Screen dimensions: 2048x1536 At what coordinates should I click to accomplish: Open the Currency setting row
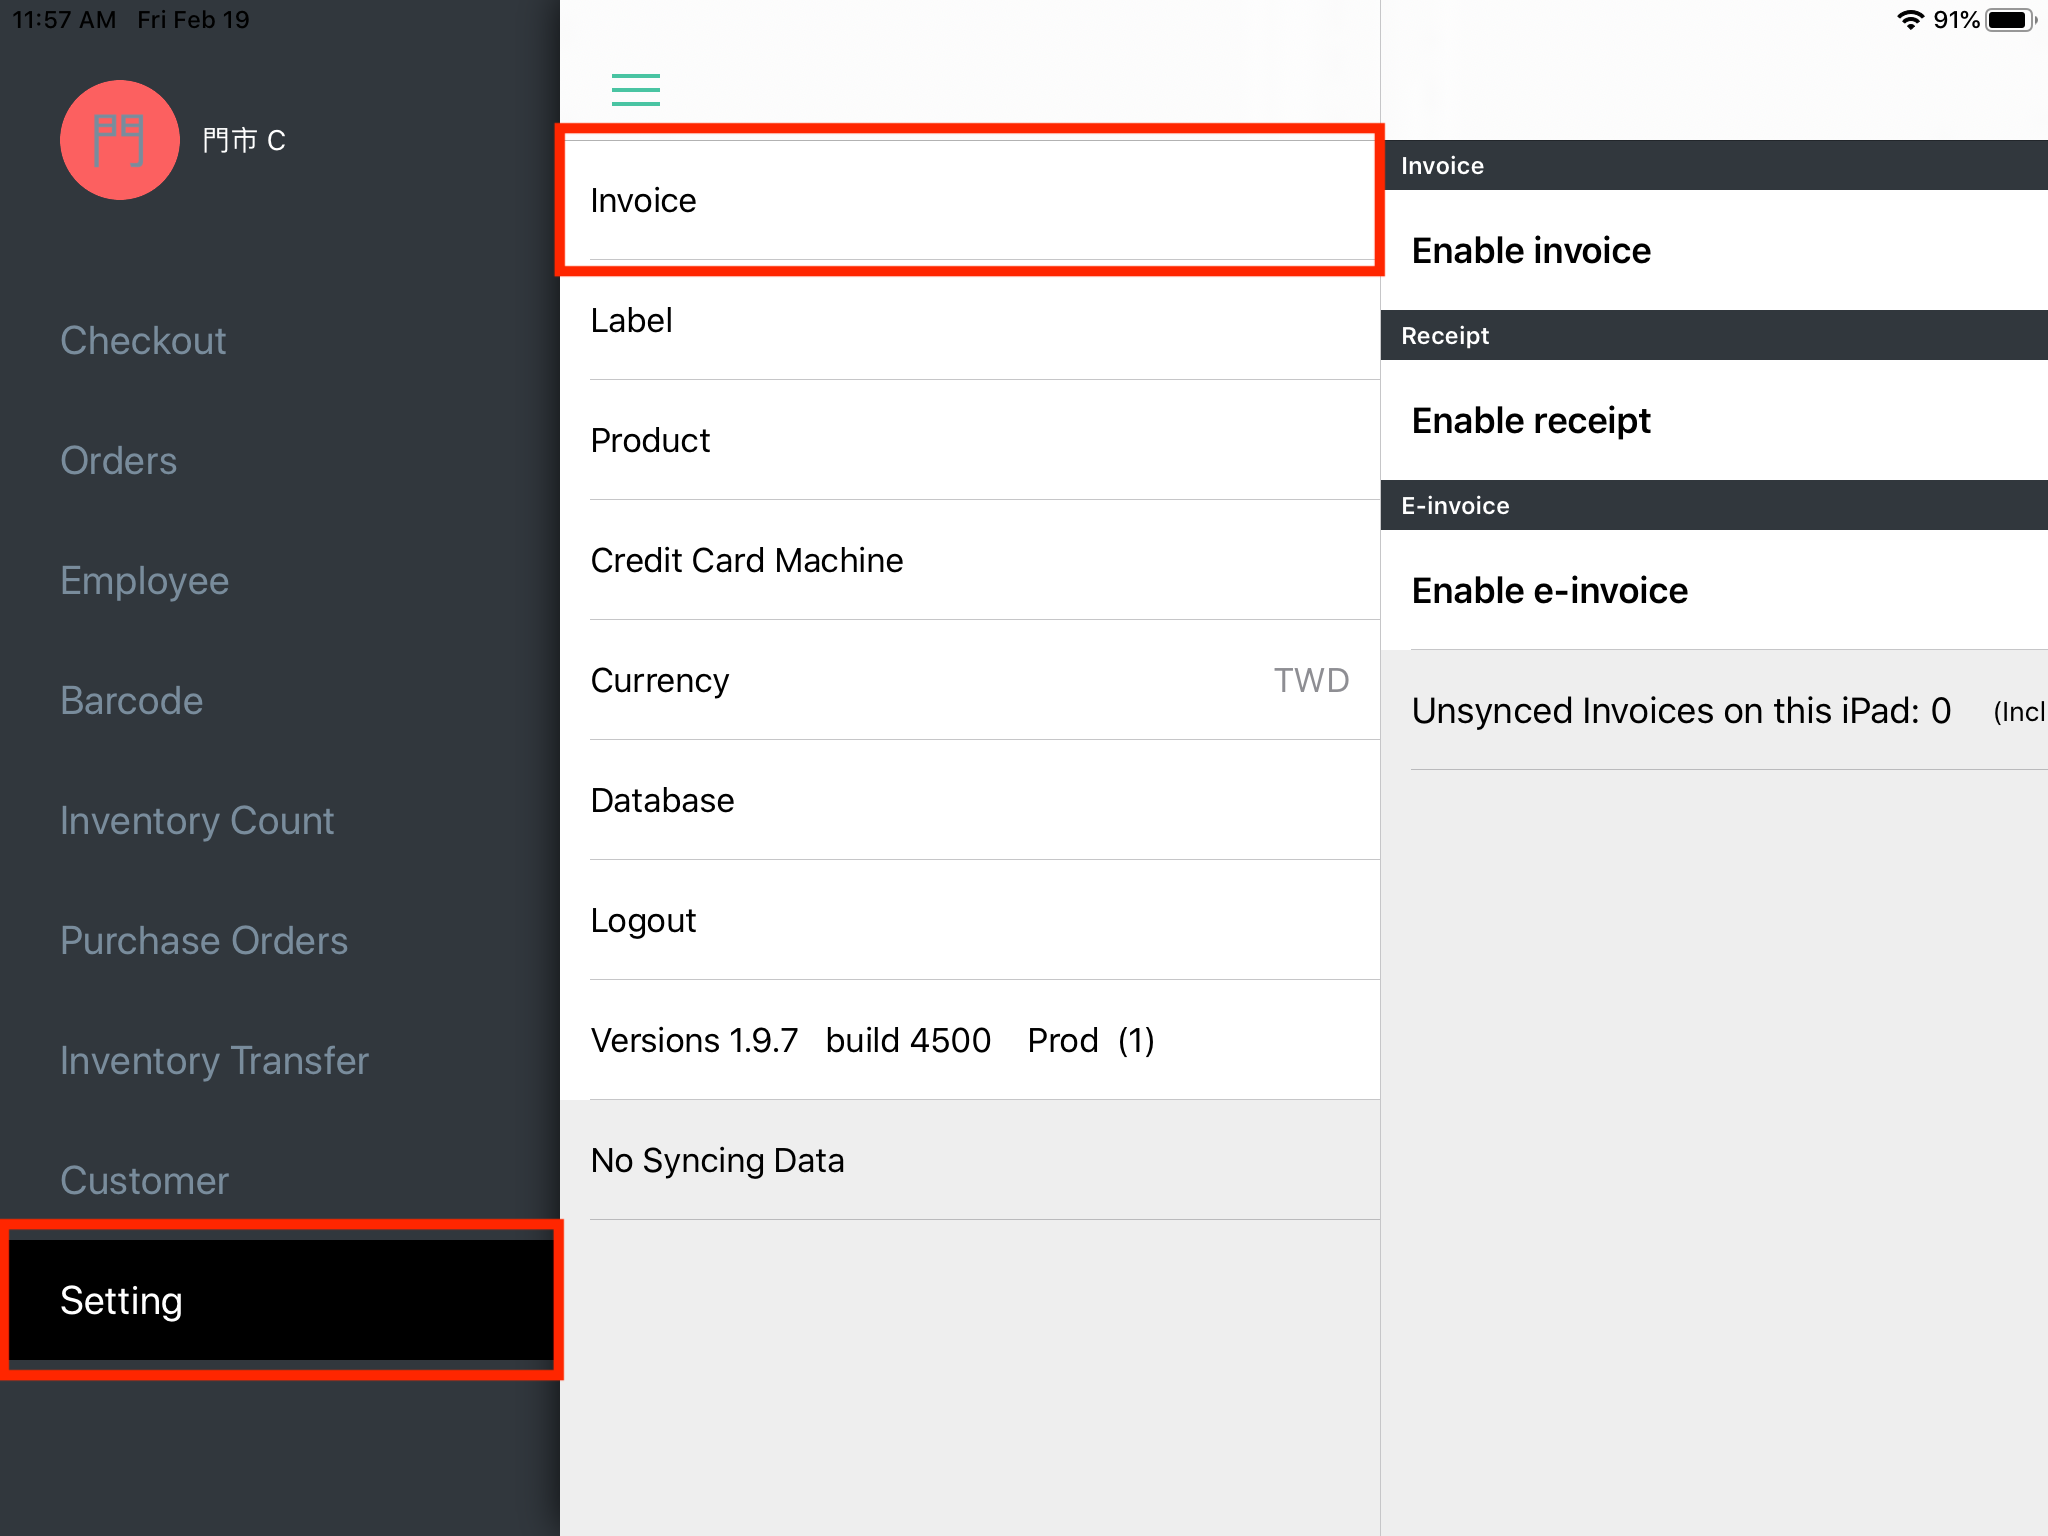pos(970,680)
